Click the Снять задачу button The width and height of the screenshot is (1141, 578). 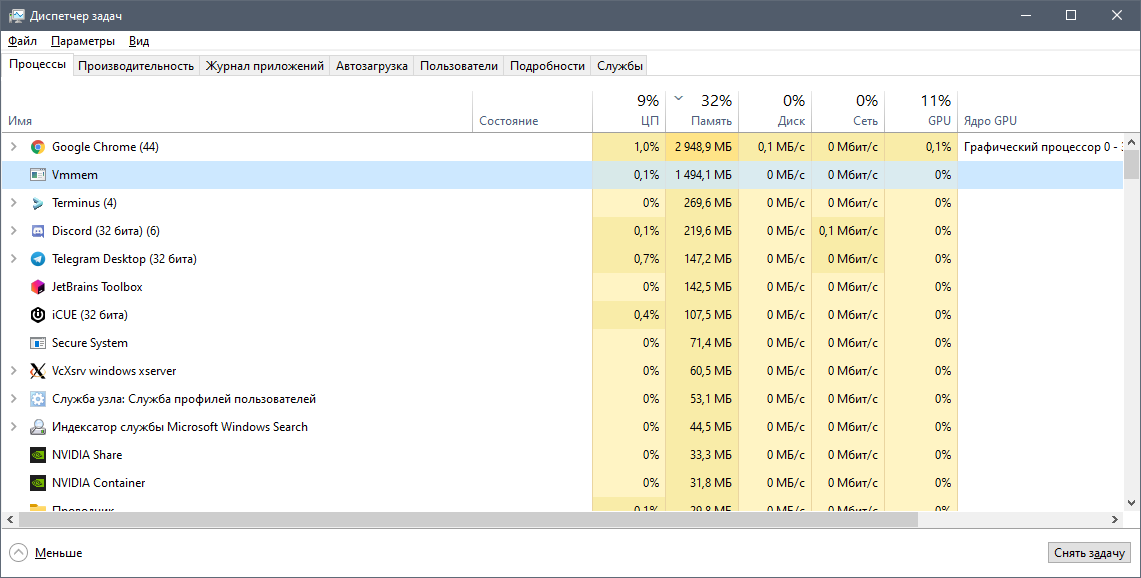point(1089,553)
